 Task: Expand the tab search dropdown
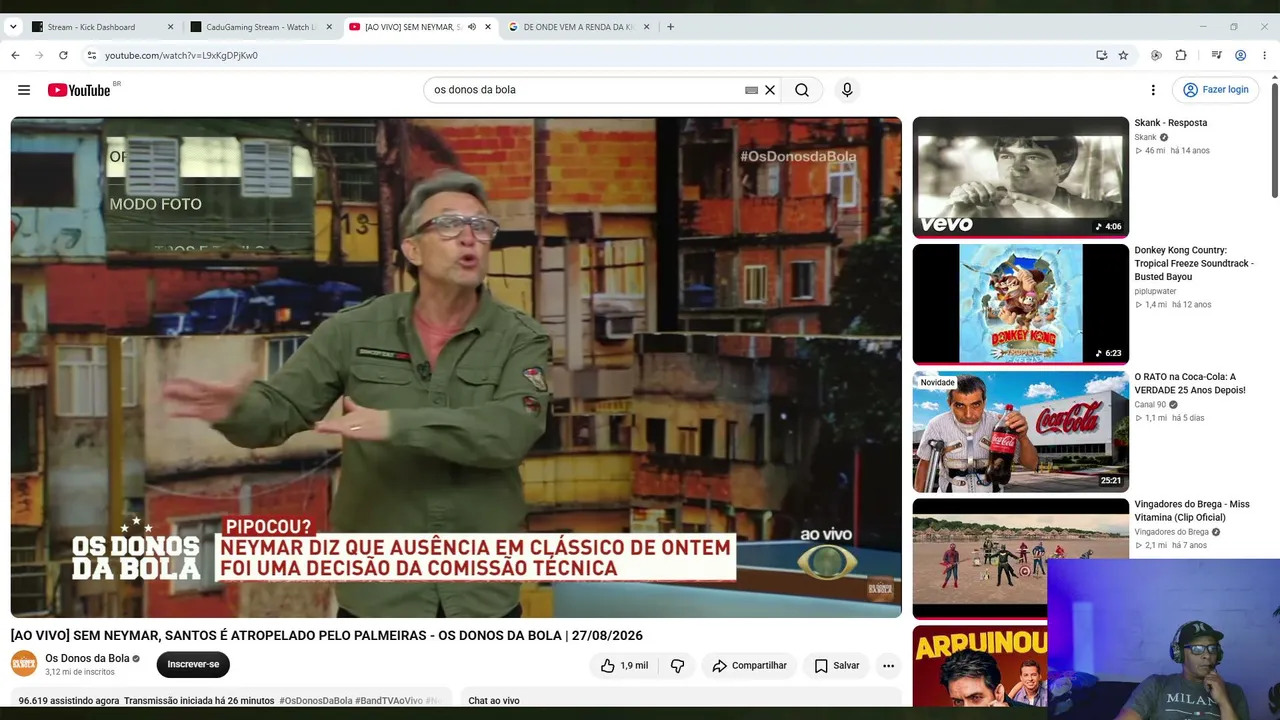click(x=13, y=27)
